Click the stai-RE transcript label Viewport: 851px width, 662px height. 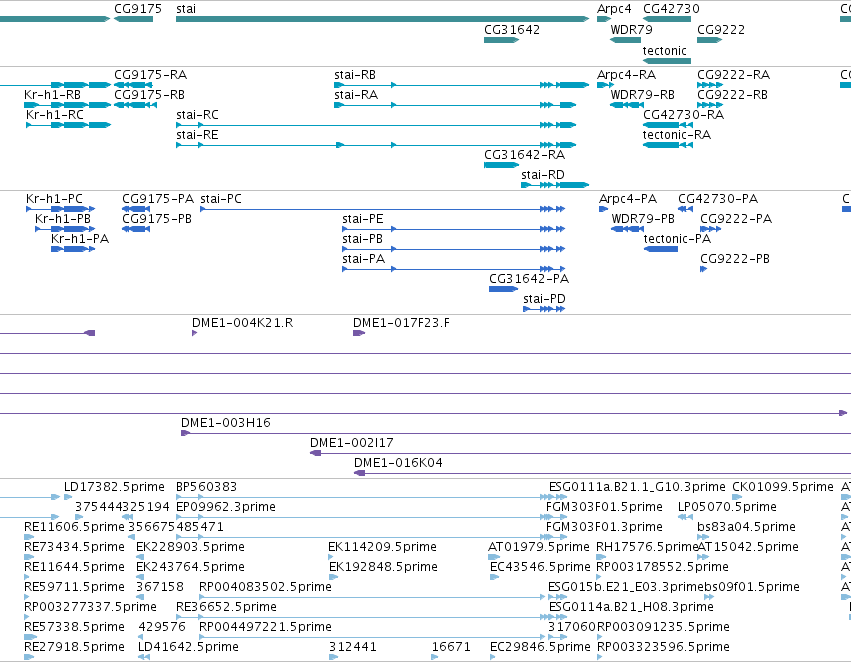(197, 135)
